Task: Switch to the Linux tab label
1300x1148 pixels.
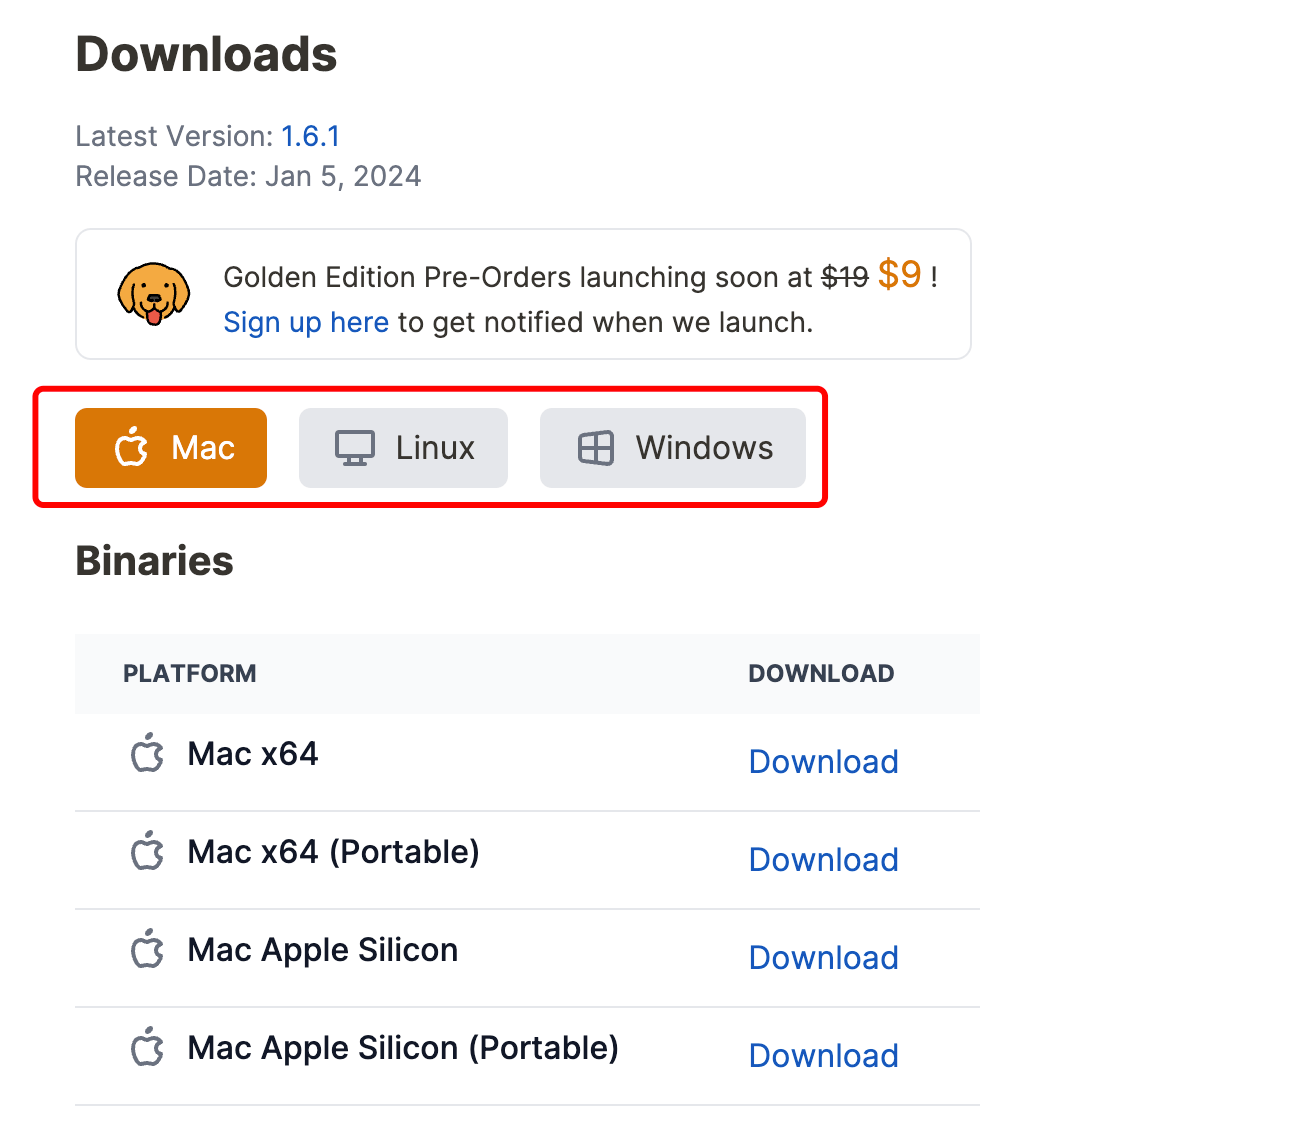Action: [435, 448]
